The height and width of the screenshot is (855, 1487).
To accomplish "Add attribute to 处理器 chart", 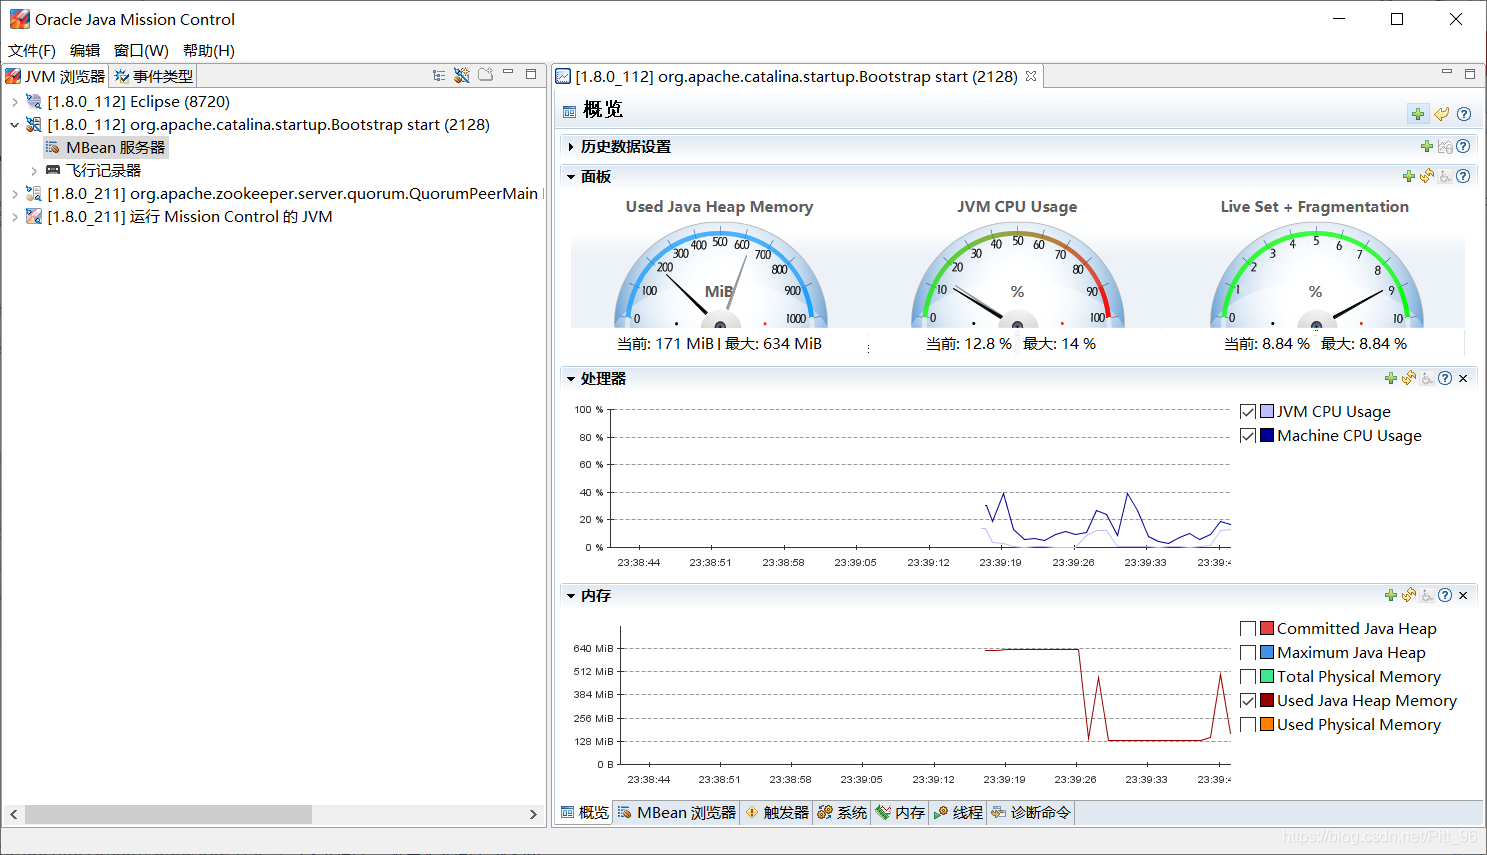I will (x=1391, y=378).
